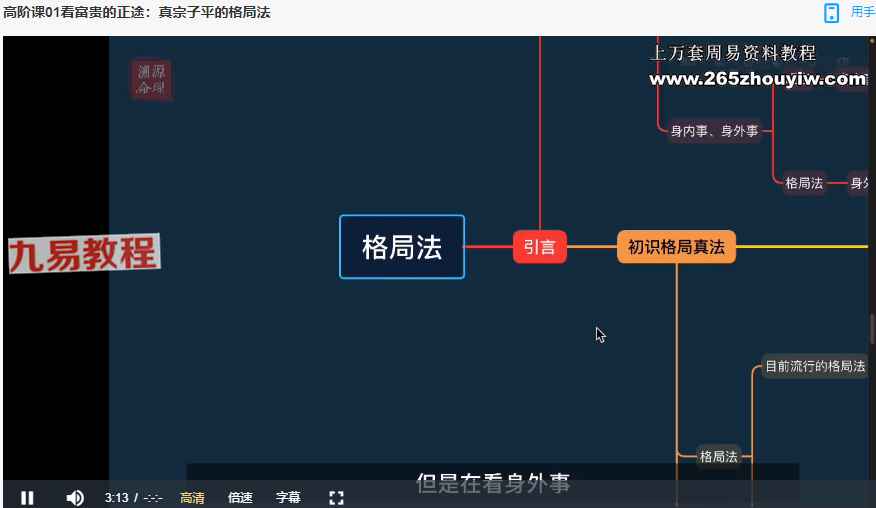Click the 身内事、身外事 node
Image resolution: width=876 pixels, height=508 pixels.
[714, 130]
